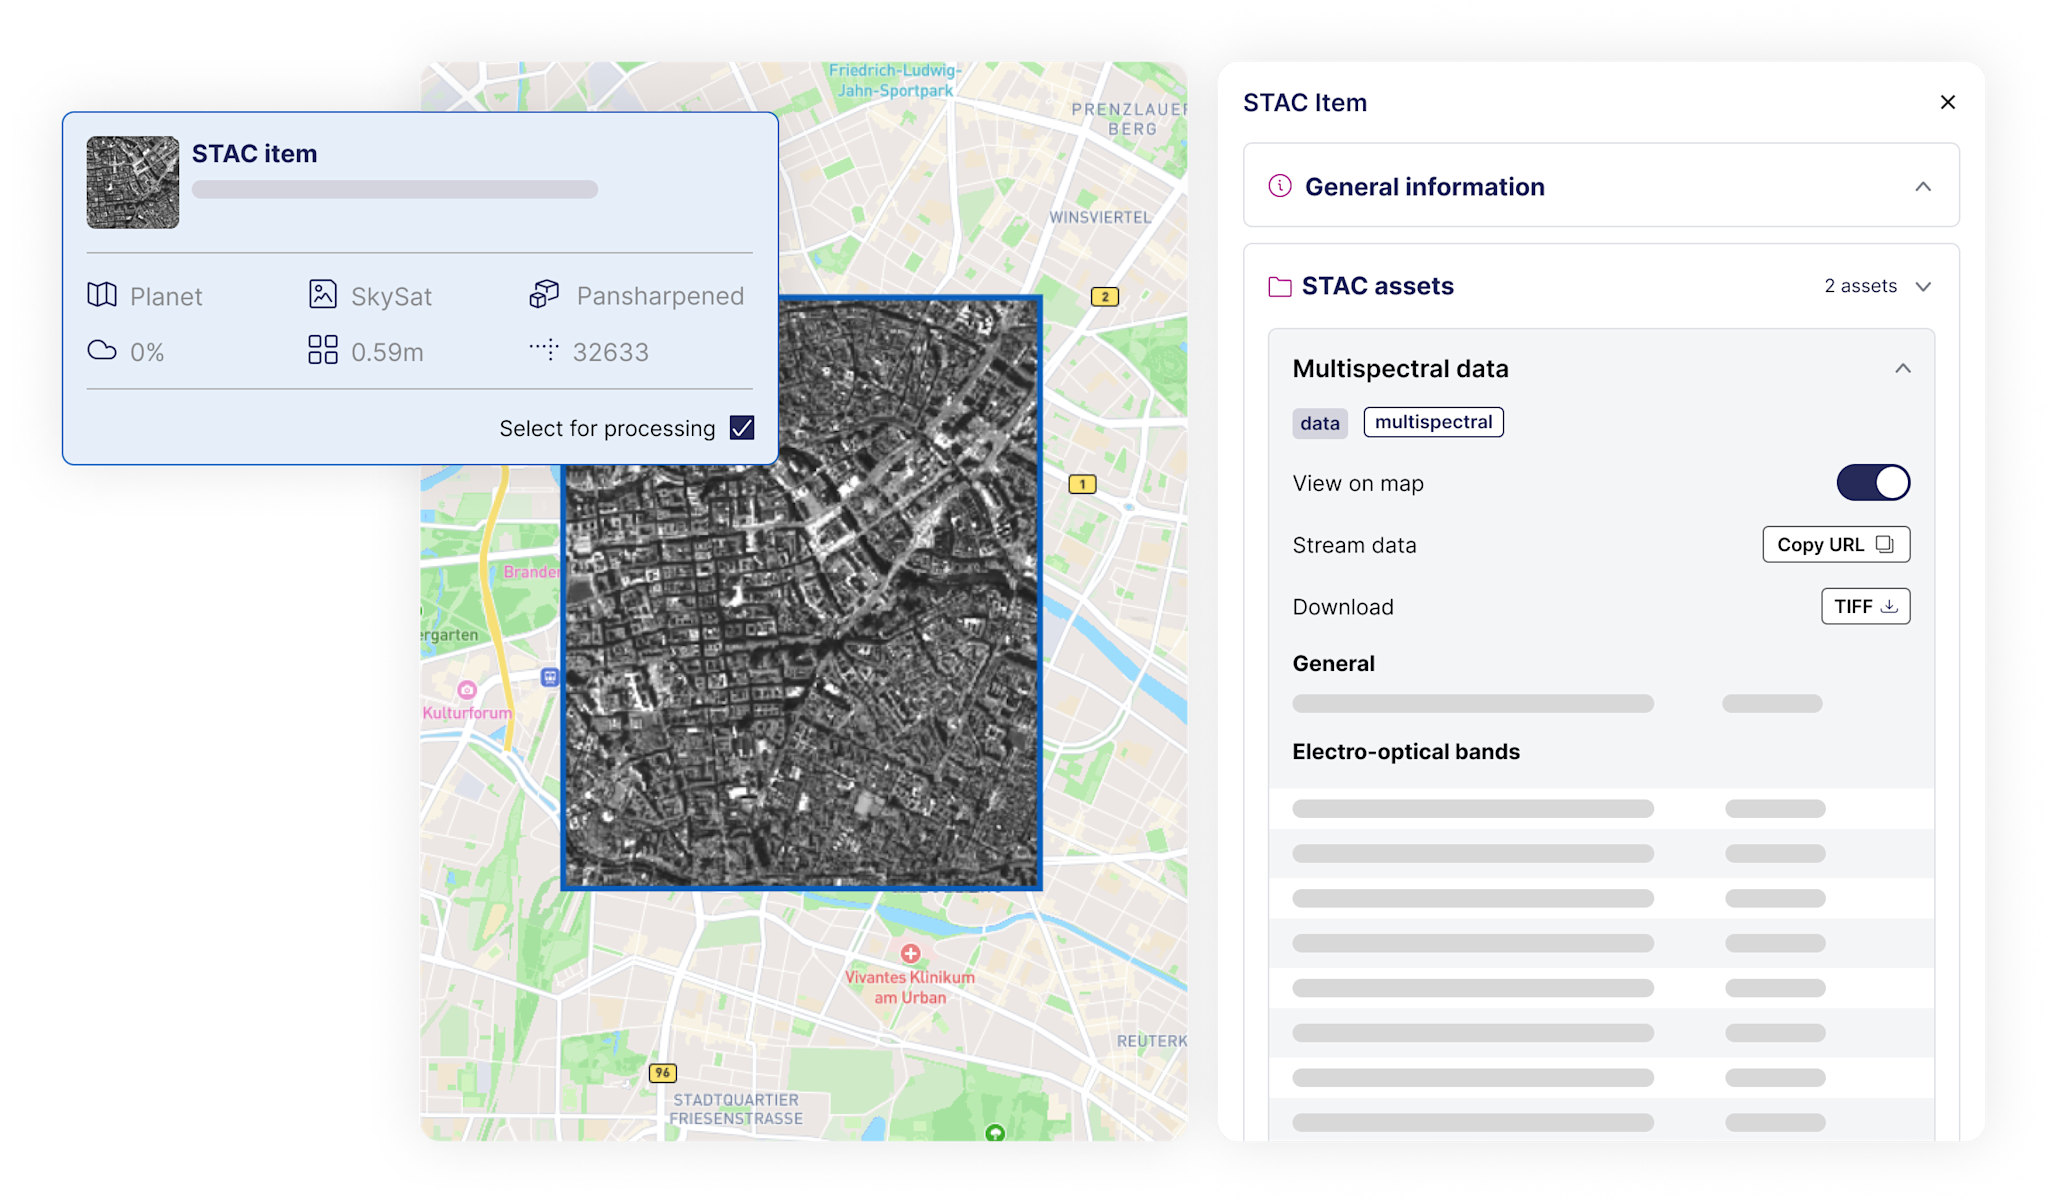
Task: Click the info icon beside General information
Action: pos(1278,186)
